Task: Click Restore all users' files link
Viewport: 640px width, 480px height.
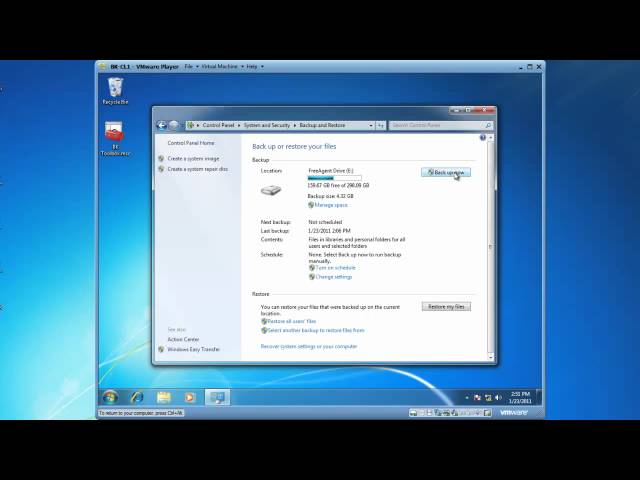Action: 291,321
